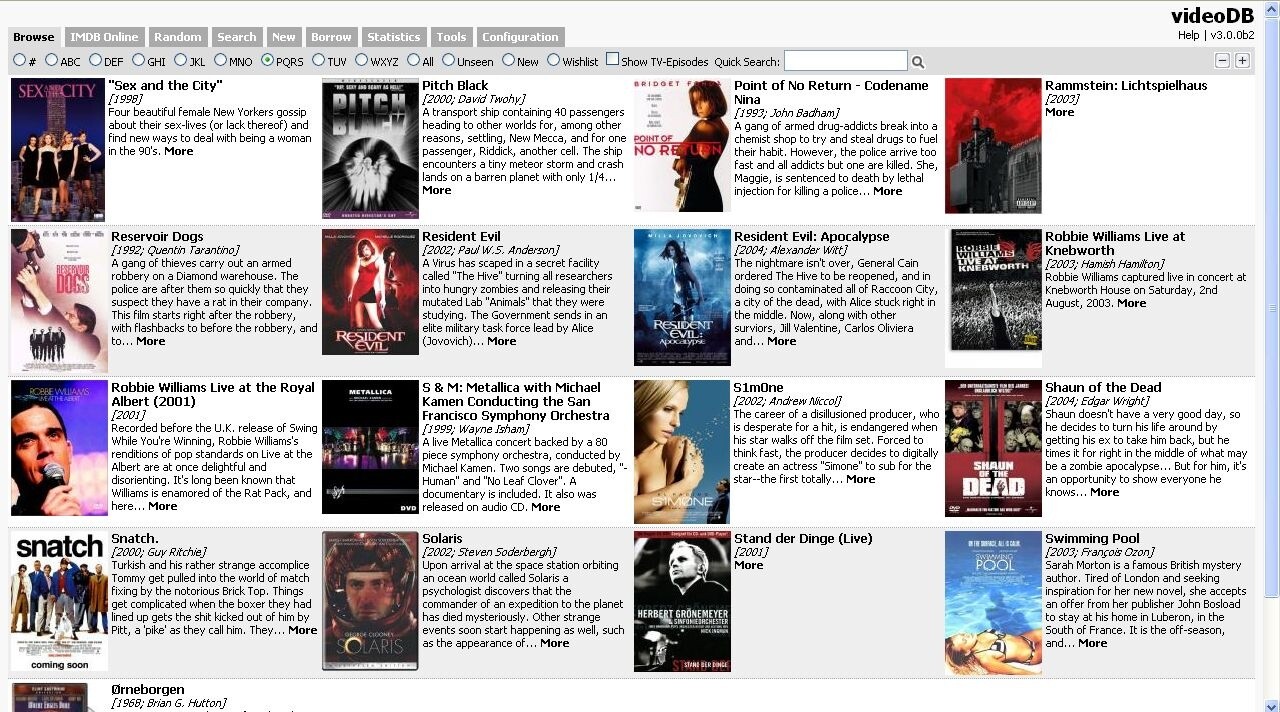1280x712 pixels.
Task: Click More in Snatch description
Action: point(302,630)
